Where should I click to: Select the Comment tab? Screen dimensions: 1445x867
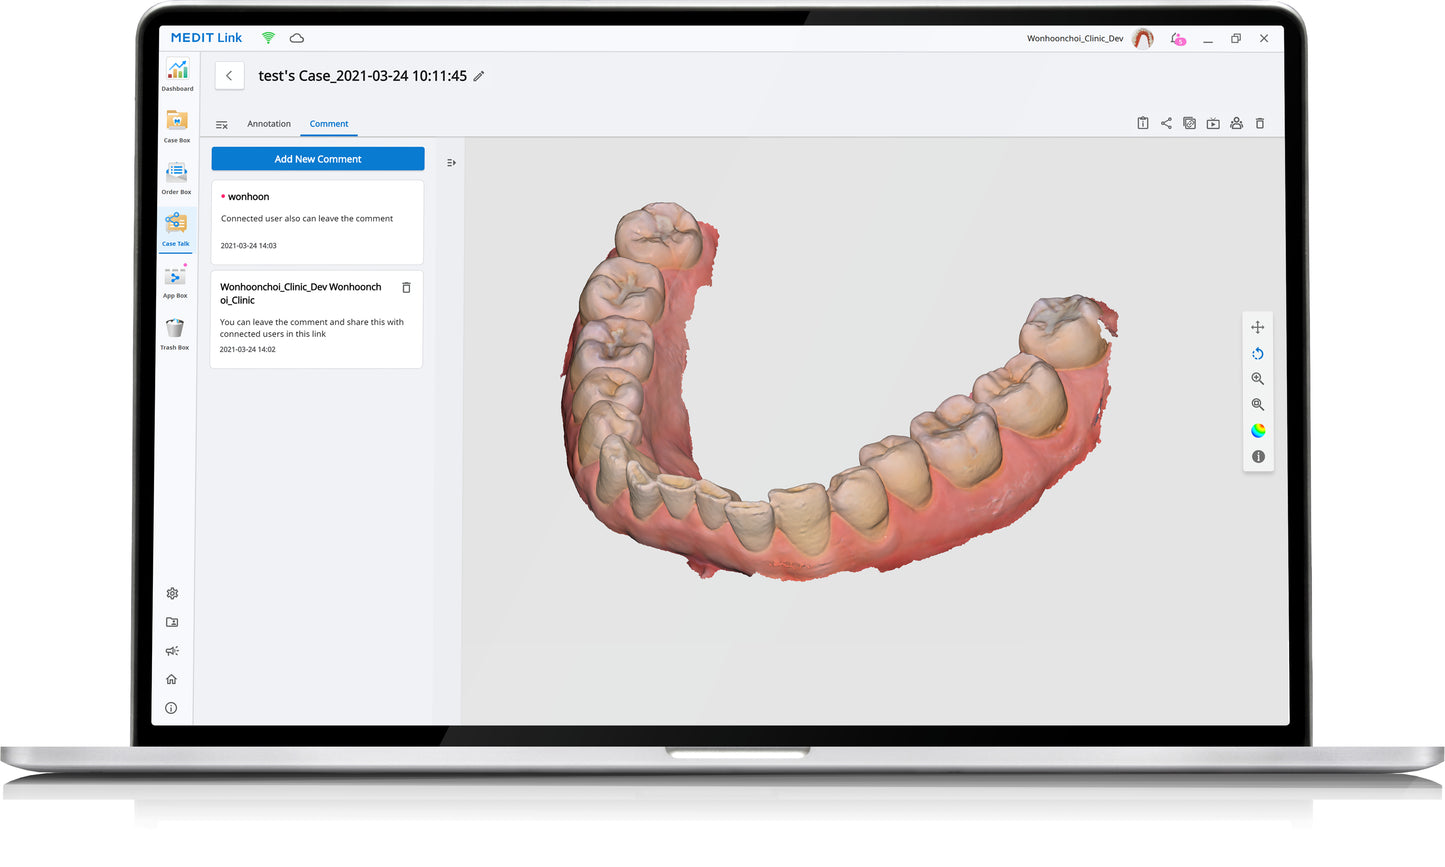329,124
